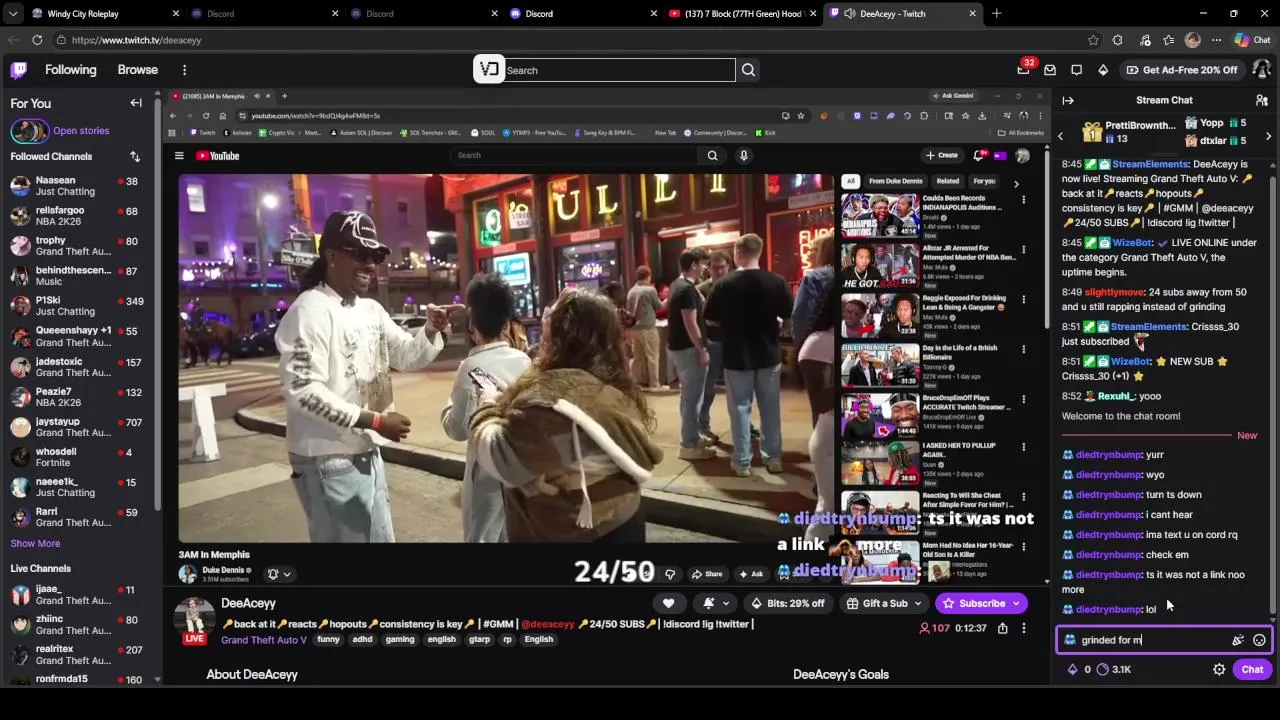Click DeeAceyy channel avatar

click(194, 620)
